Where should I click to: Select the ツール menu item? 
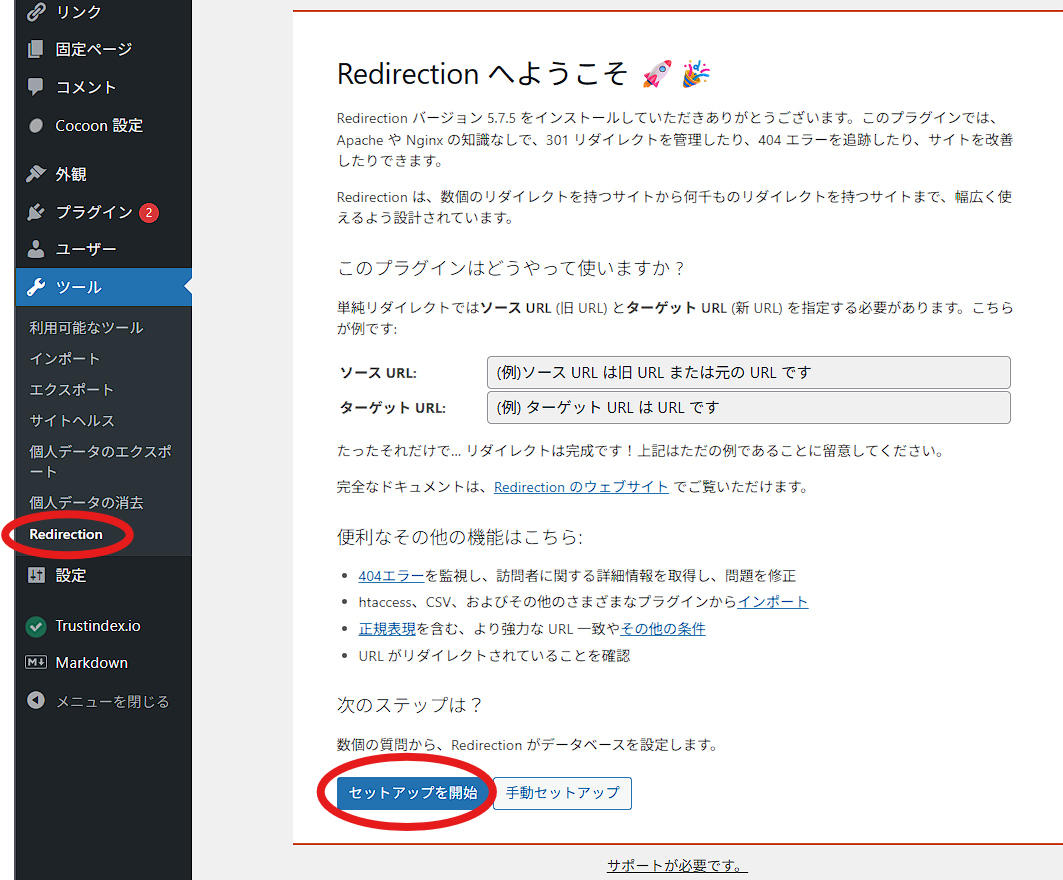click(x=103, y=287)
